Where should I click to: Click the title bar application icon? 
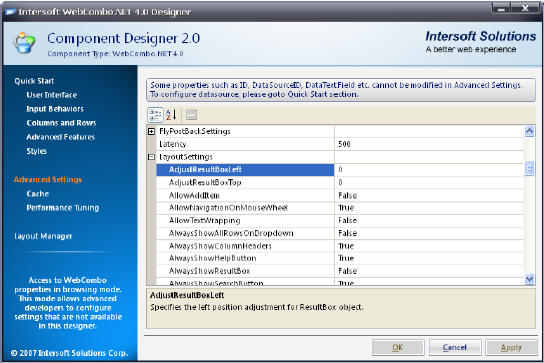point(10,12)
